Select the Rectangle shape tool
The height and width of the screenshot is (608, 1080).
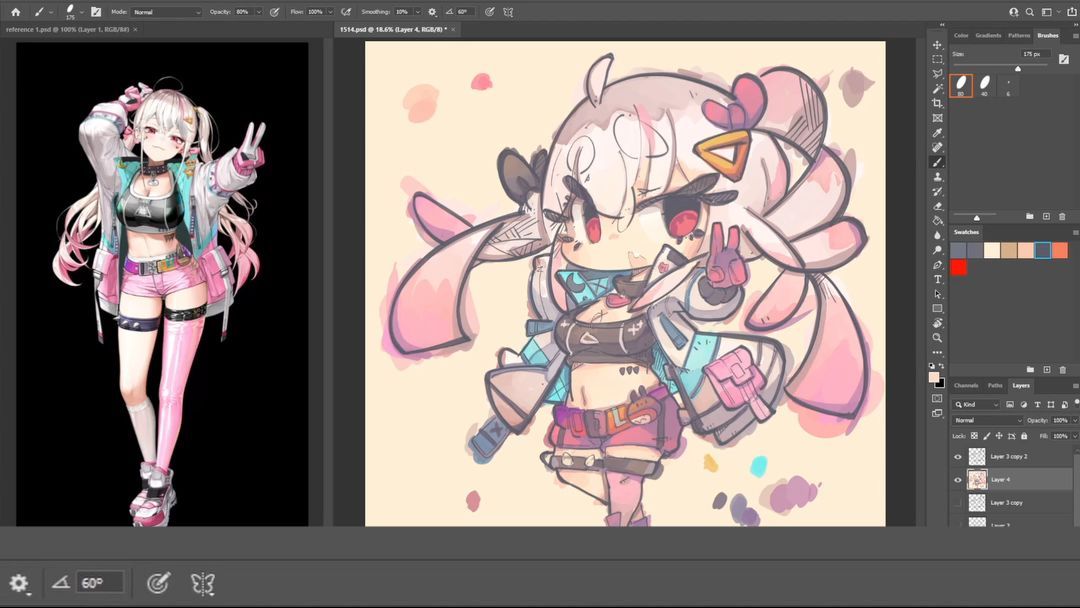pyautogui.click(x=937, y=308)
